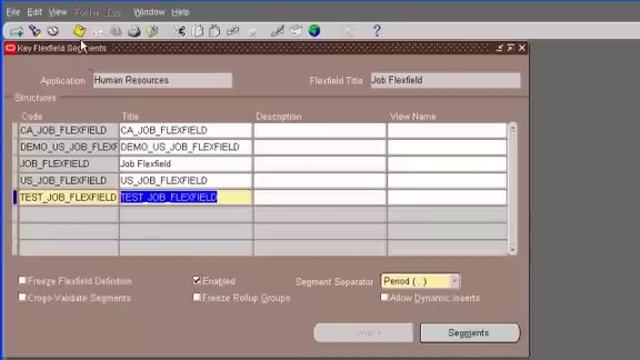The height and width of the screenshot is (360, 640).
Task: Select the DEMO_US_JOB_FLEXF code cell
Action: (69, 147)
